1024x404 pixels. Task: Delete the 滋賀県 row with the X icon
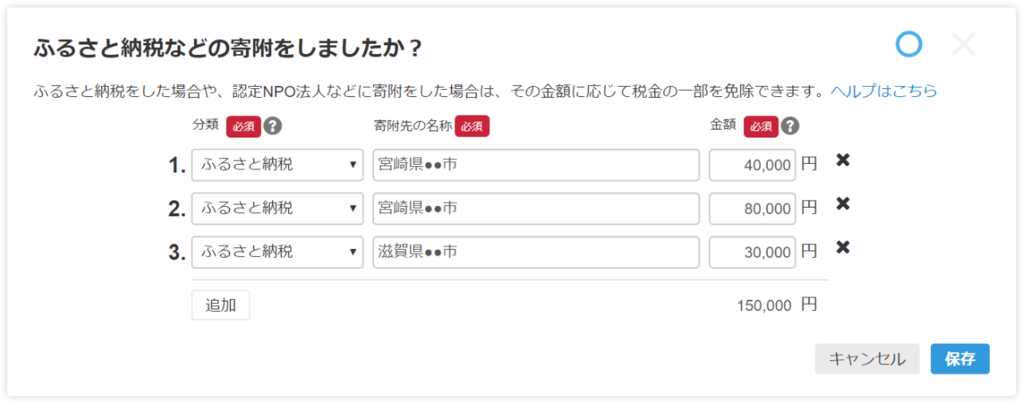coord(843,248)
